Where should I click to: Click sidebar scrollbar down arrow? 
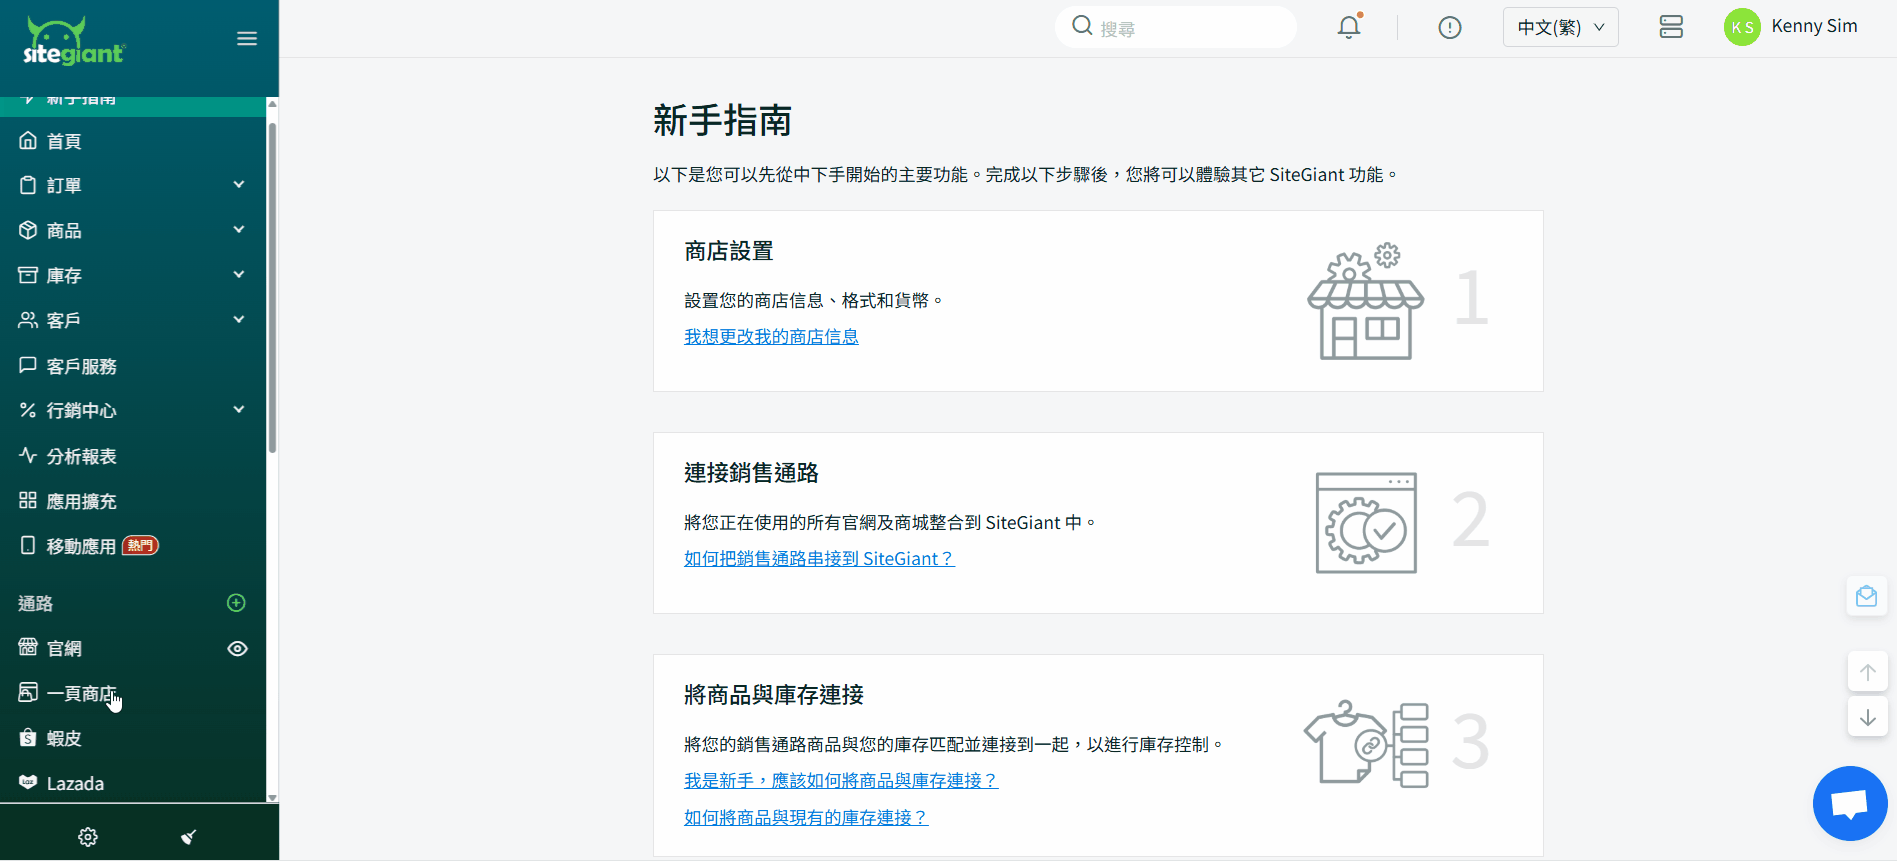point(272,797)
